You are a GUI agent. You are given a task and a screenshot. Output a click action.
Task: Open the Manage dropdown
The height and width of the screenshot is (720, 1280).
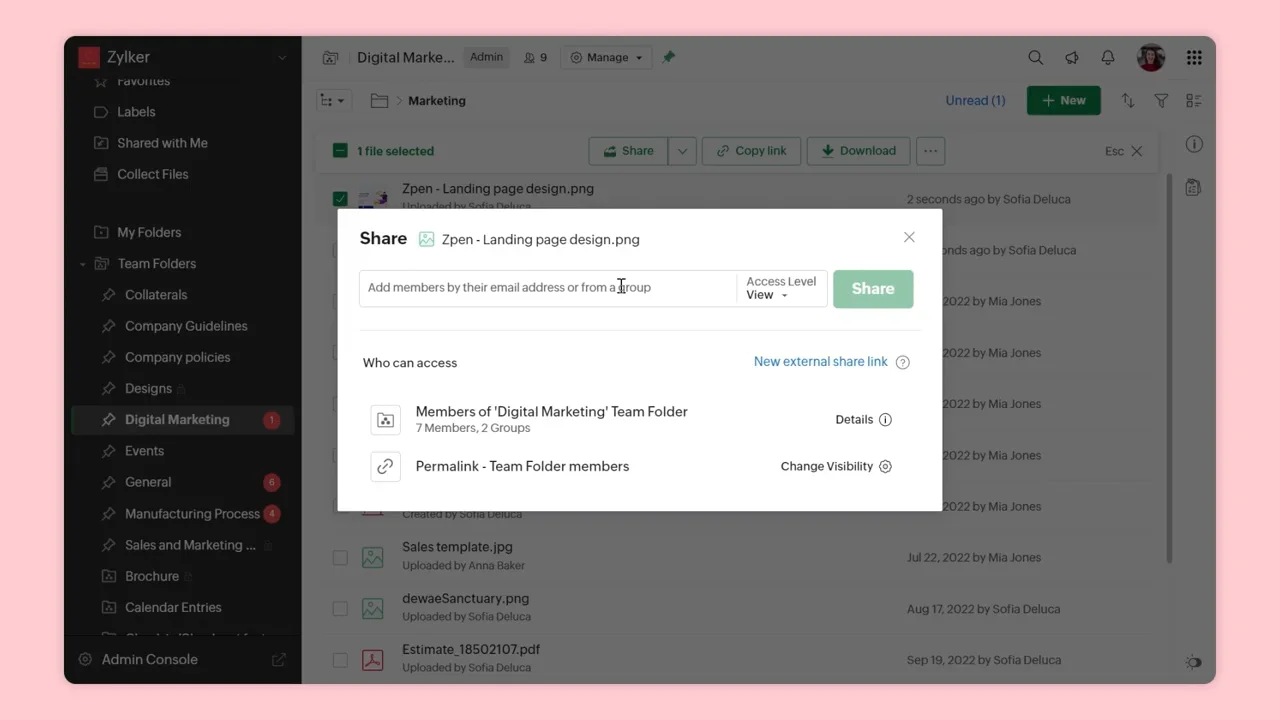[606, 58]
